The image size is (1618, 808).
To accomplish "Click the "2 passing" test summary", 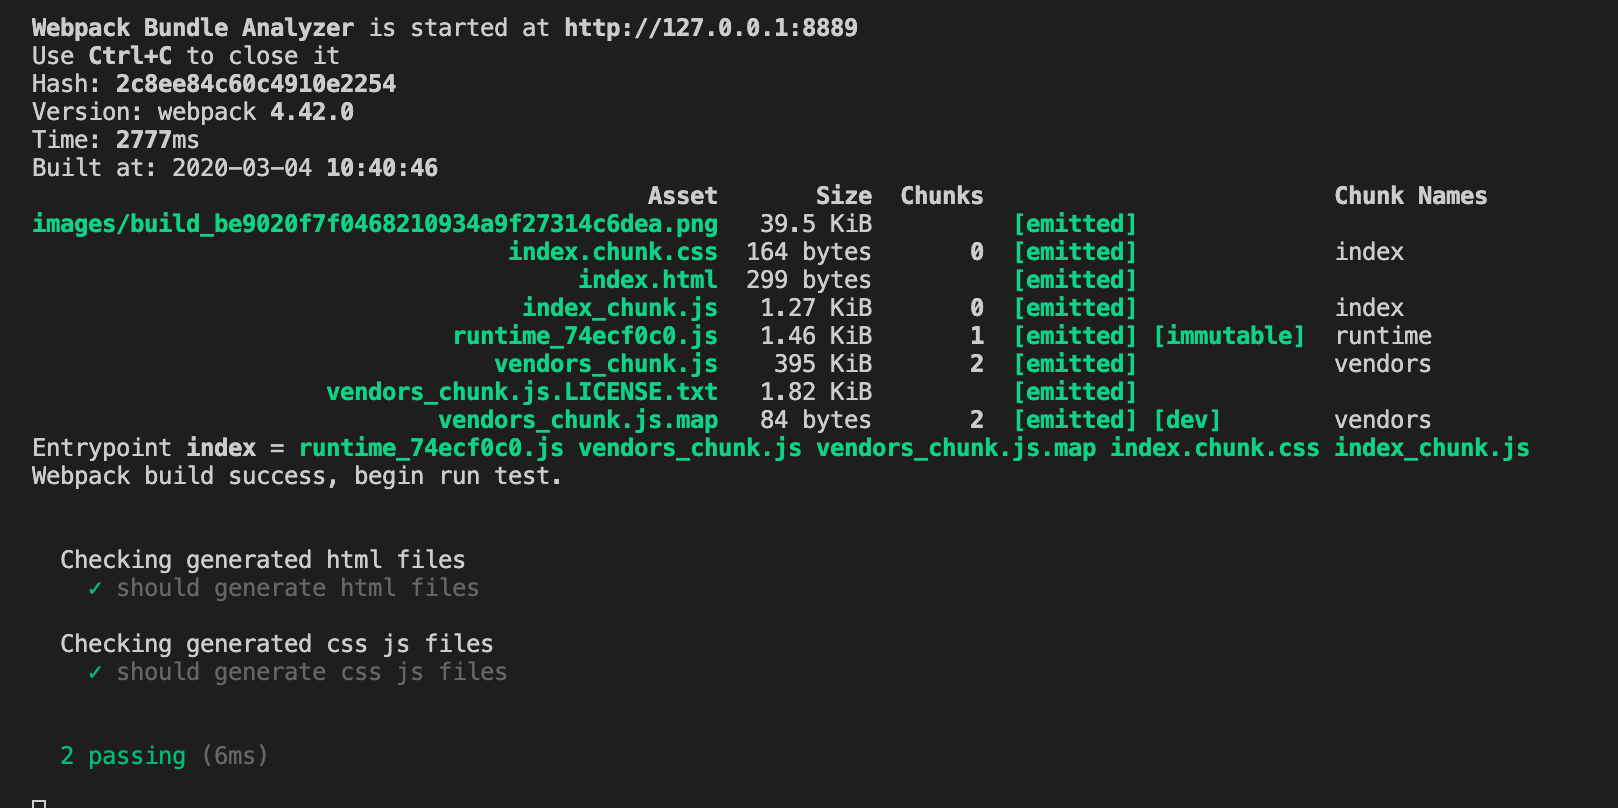I will 123,756.
